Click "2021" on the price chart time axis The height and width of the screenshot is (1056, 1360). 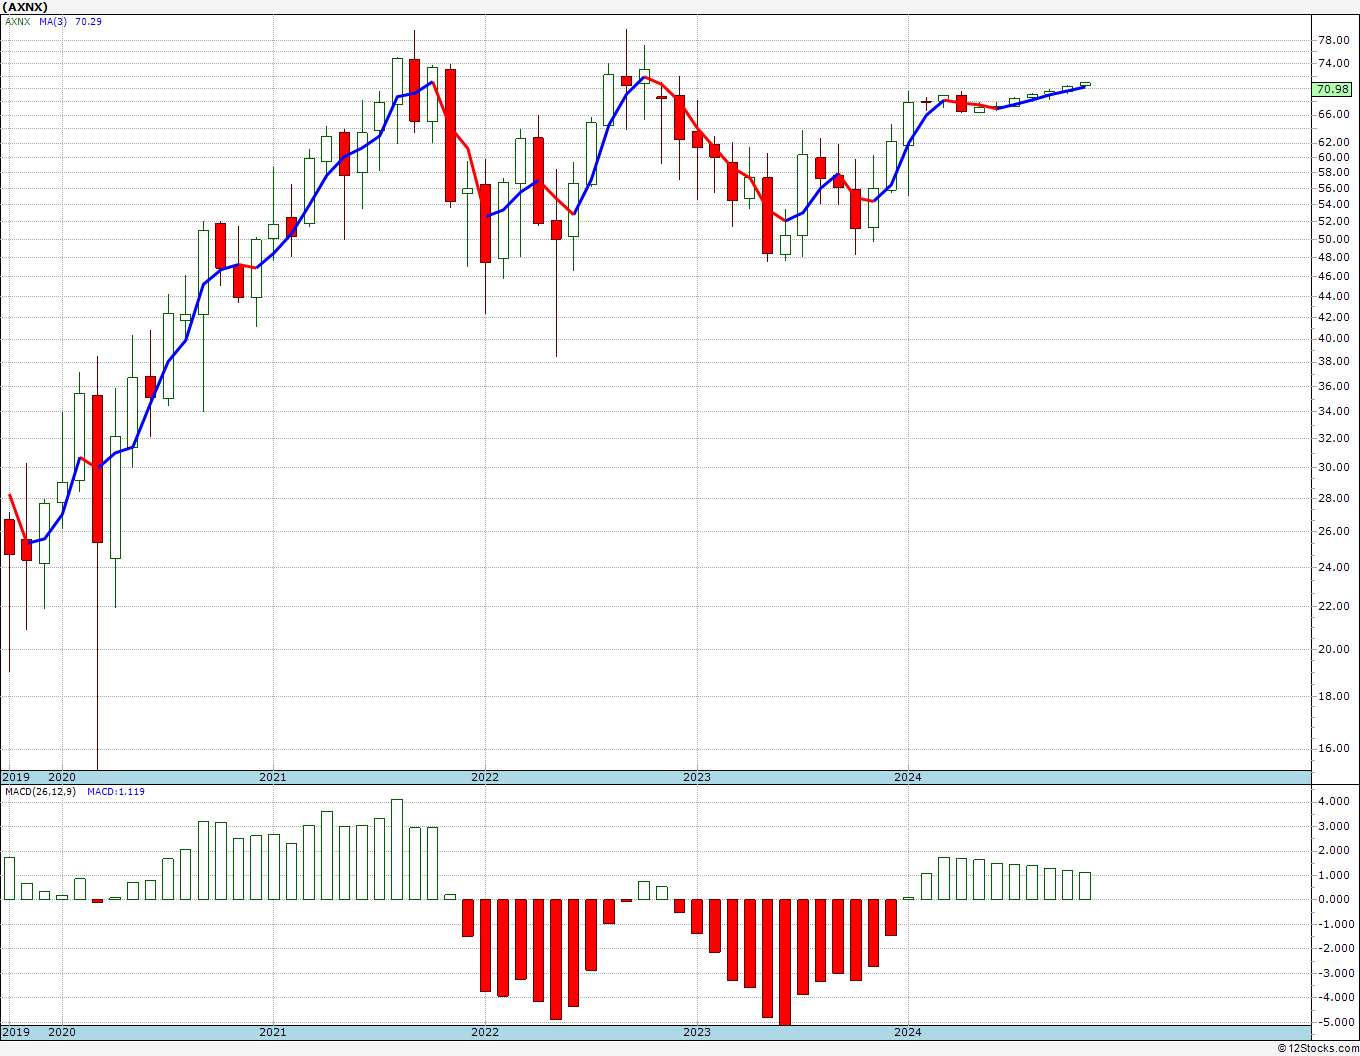pyautogui.click(x=273, y=777)
